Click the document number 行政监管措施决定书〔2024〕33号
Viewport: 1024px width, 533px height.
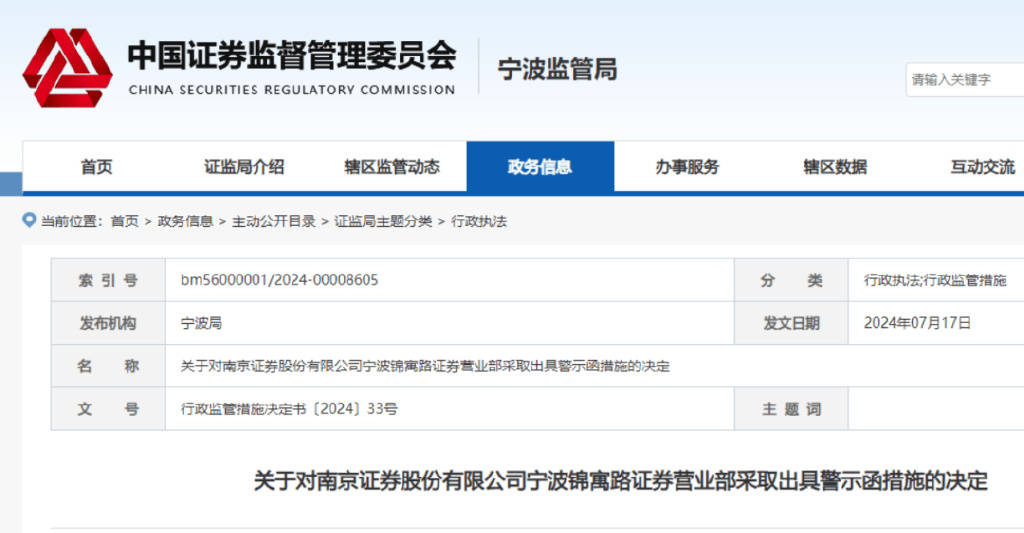289,409
